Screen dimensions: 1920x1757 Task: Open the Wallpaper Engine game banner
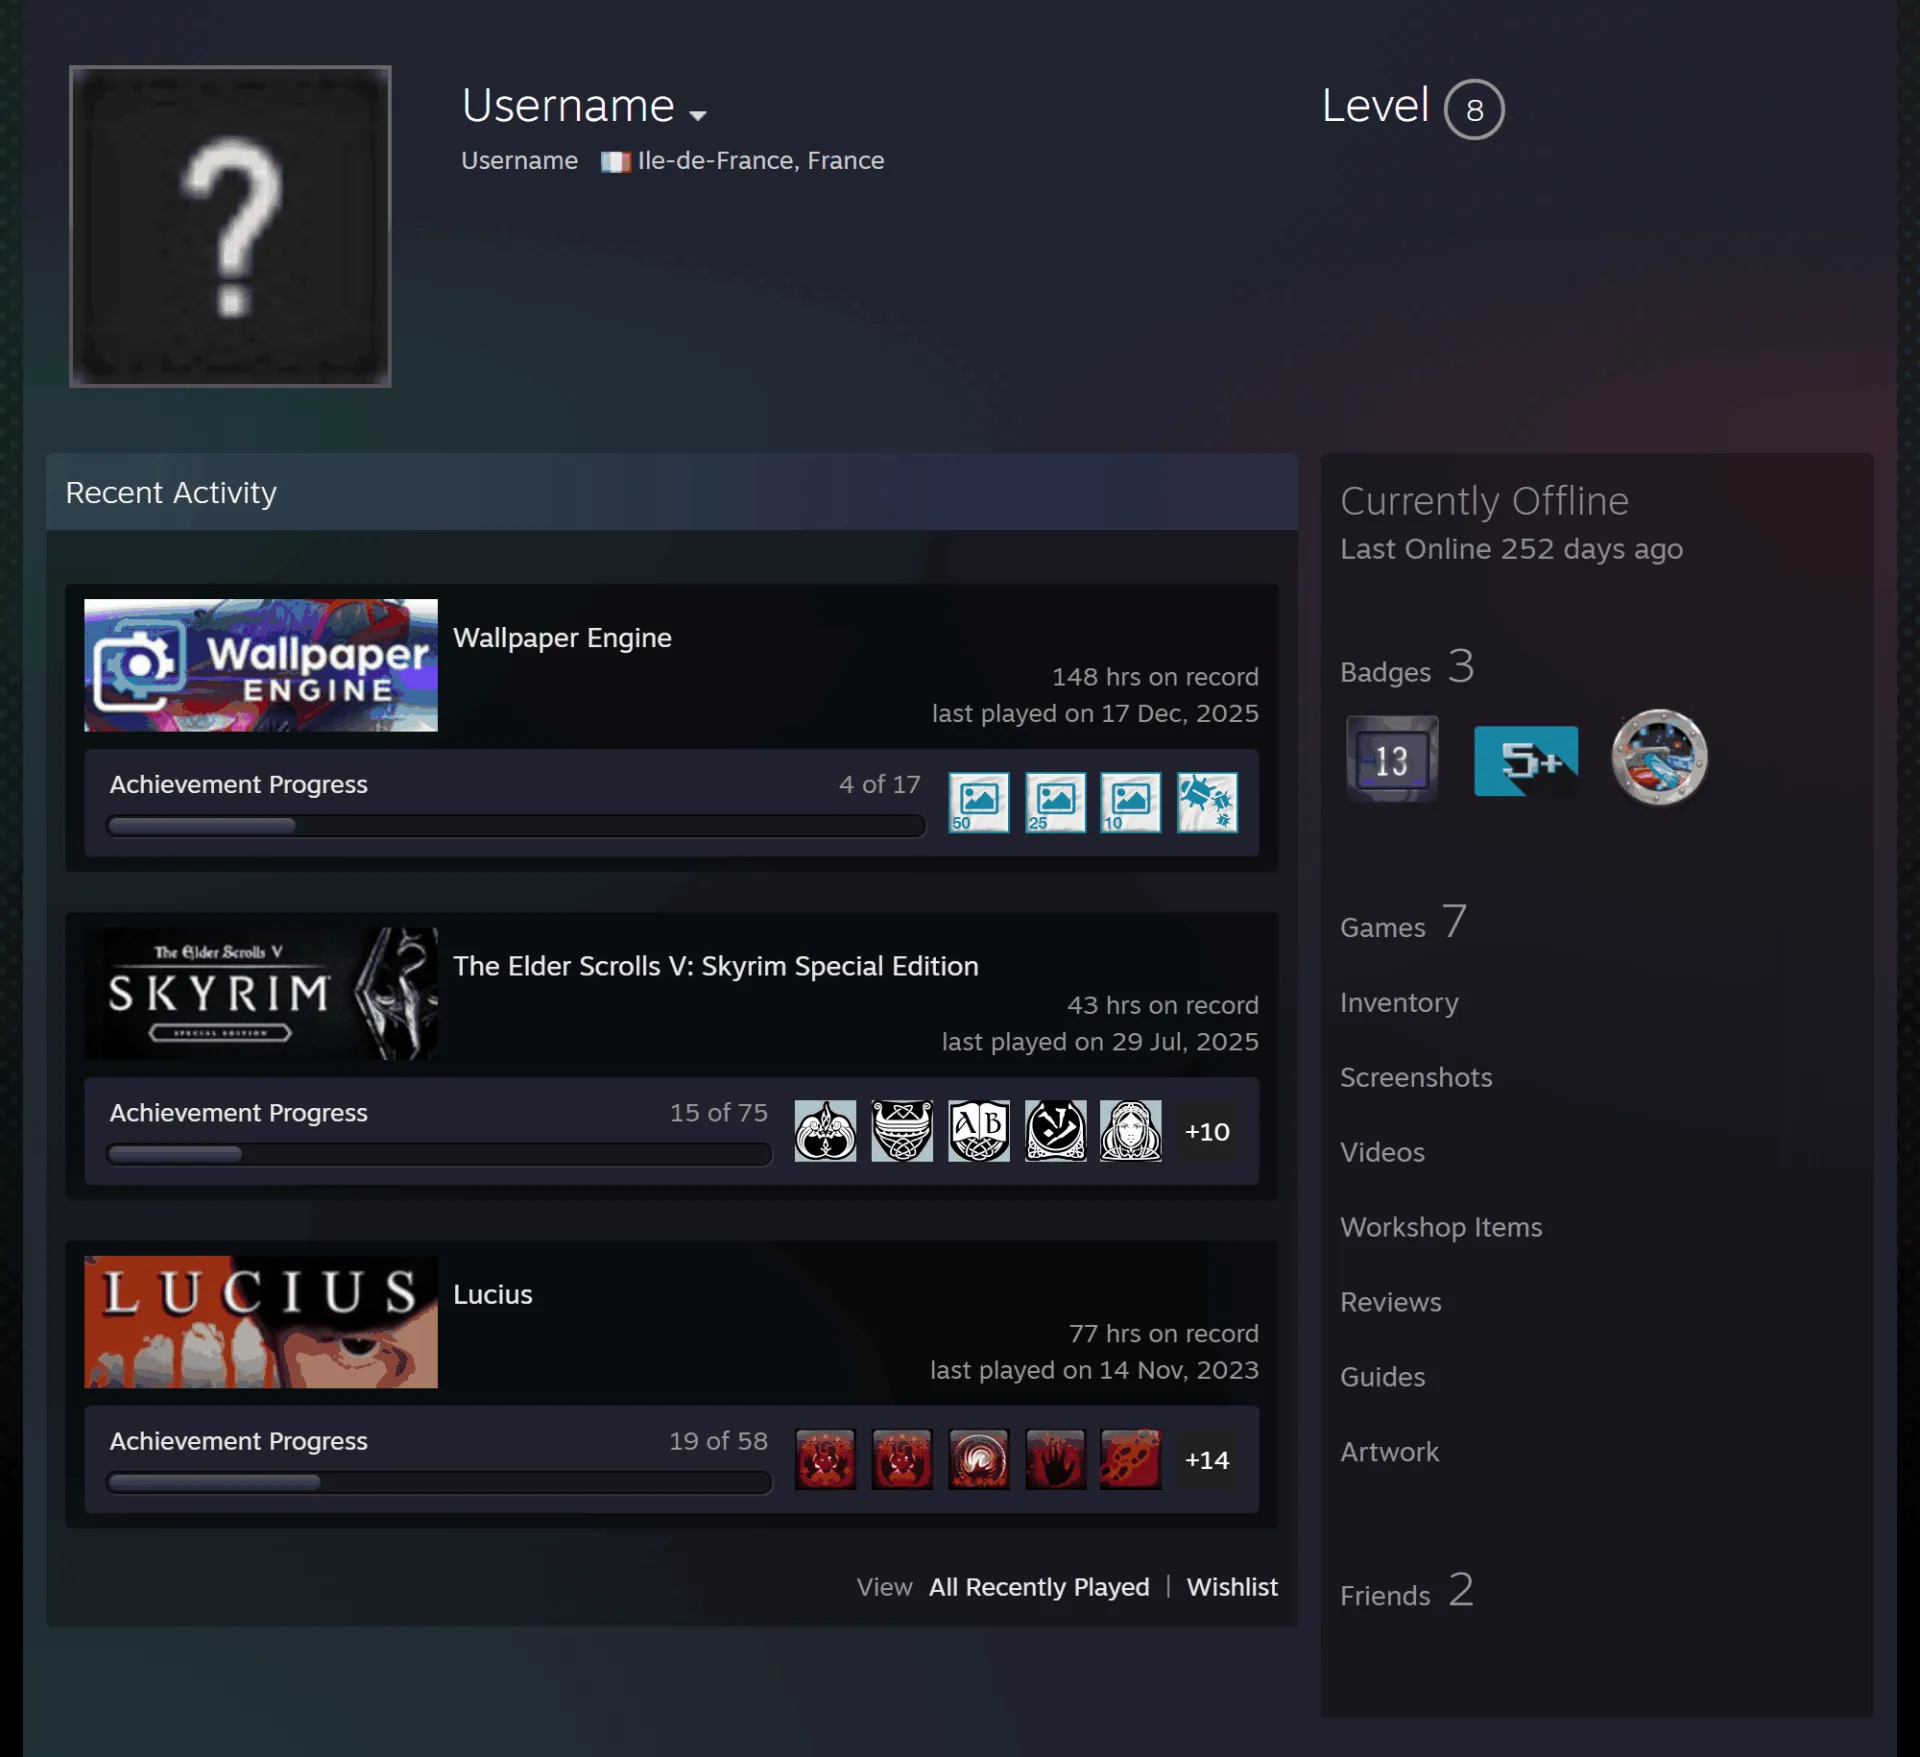point(261,665)
